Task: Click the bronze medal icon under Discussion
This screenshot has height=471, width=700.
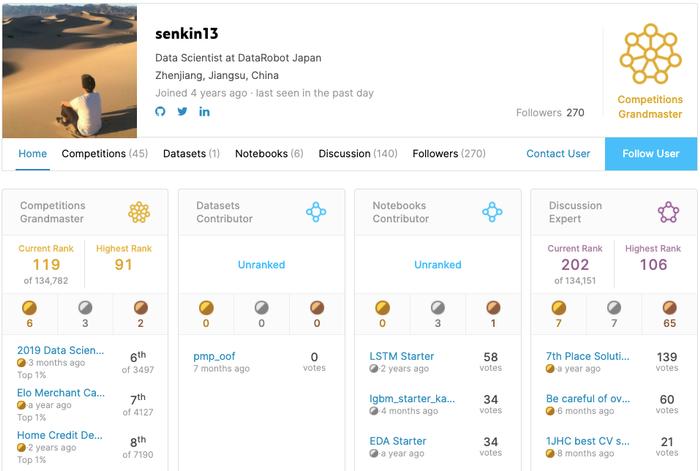Action: pos(669,308)
